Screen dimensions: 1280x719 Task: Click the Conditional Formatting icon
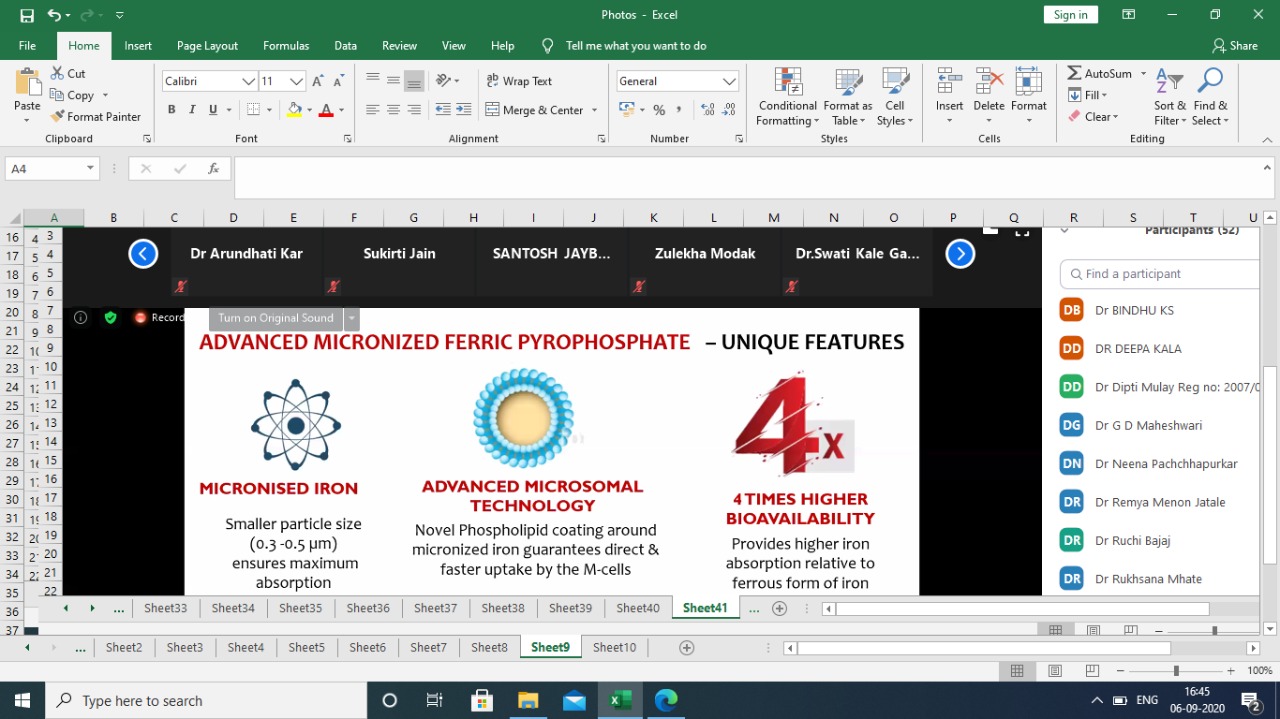pyautogui.click(x=788, y=82)
